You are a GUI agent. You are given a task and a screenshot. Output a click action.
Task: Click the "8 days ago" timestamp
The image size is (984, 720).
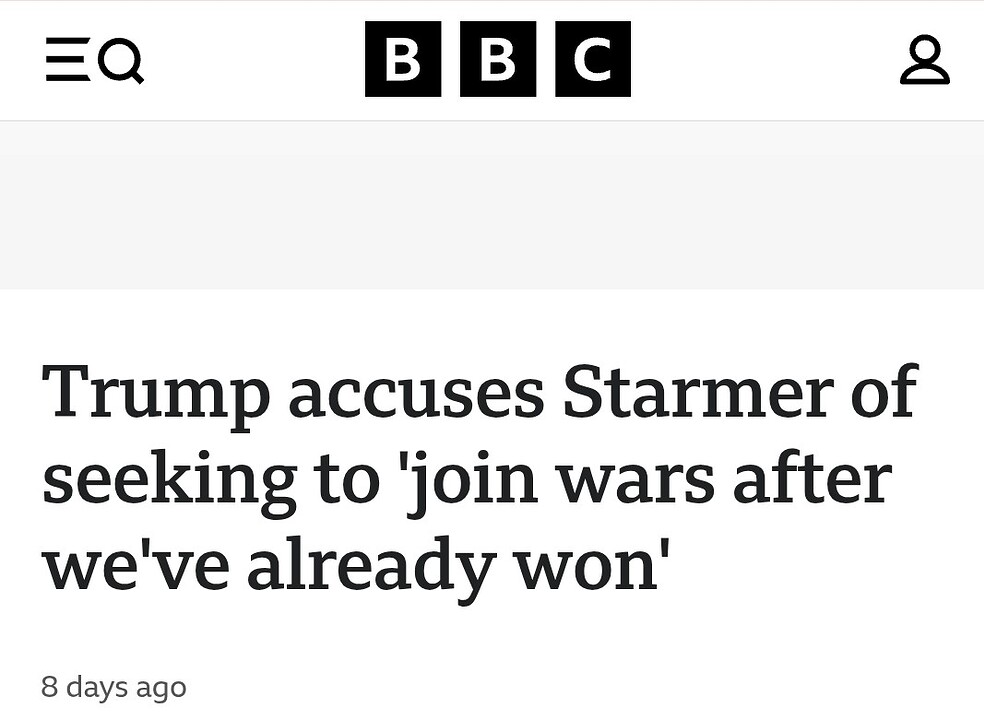[113, 687]
